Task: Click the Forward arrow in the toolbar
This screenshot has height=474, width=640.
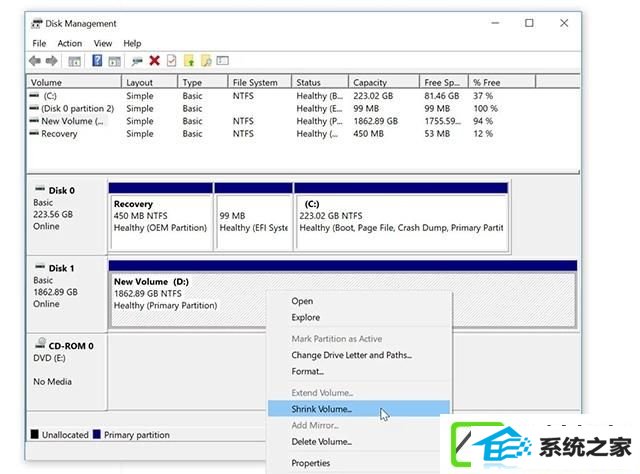Action: point(52,61)
